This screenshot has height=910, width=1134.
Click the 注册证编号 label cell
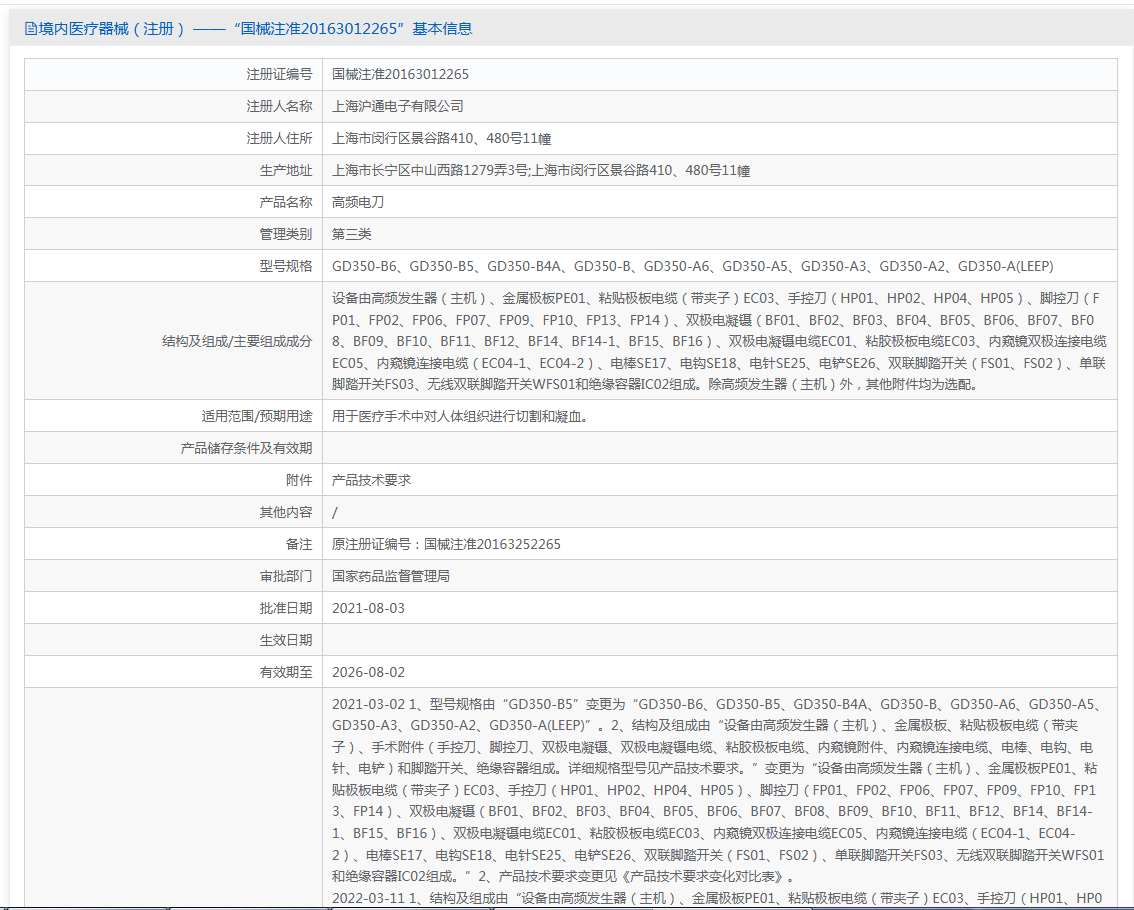click(279, 75)
